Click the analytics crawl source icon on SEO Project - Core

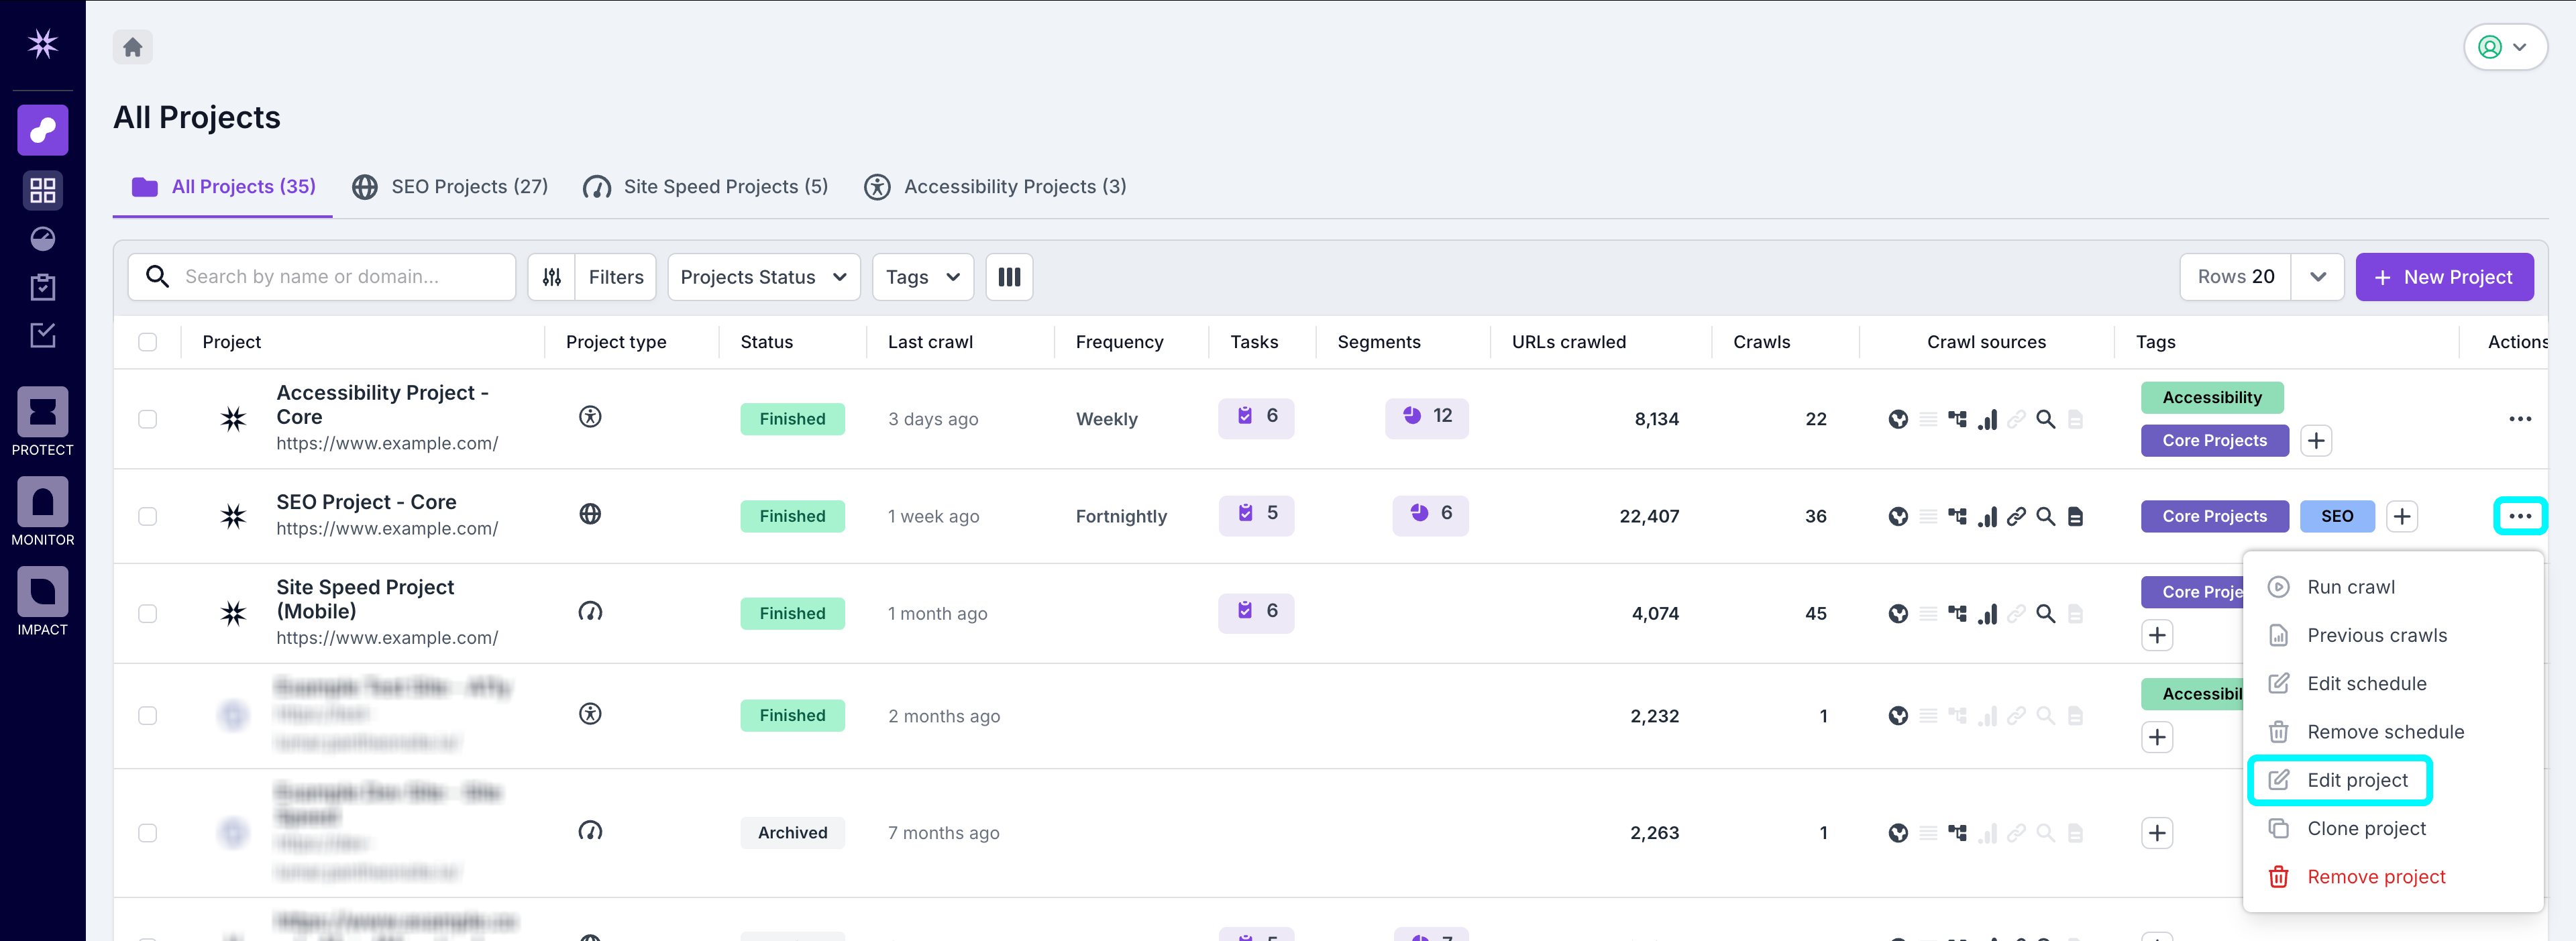tap(1988, 516)
